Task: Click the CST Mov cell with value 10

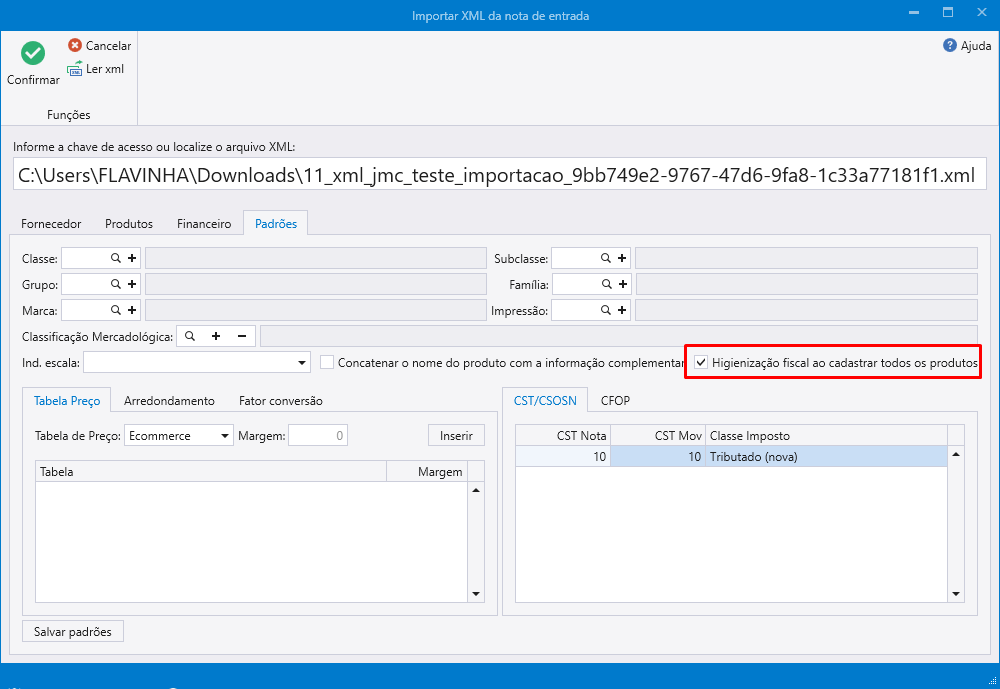Action: (x=658, y=457)
